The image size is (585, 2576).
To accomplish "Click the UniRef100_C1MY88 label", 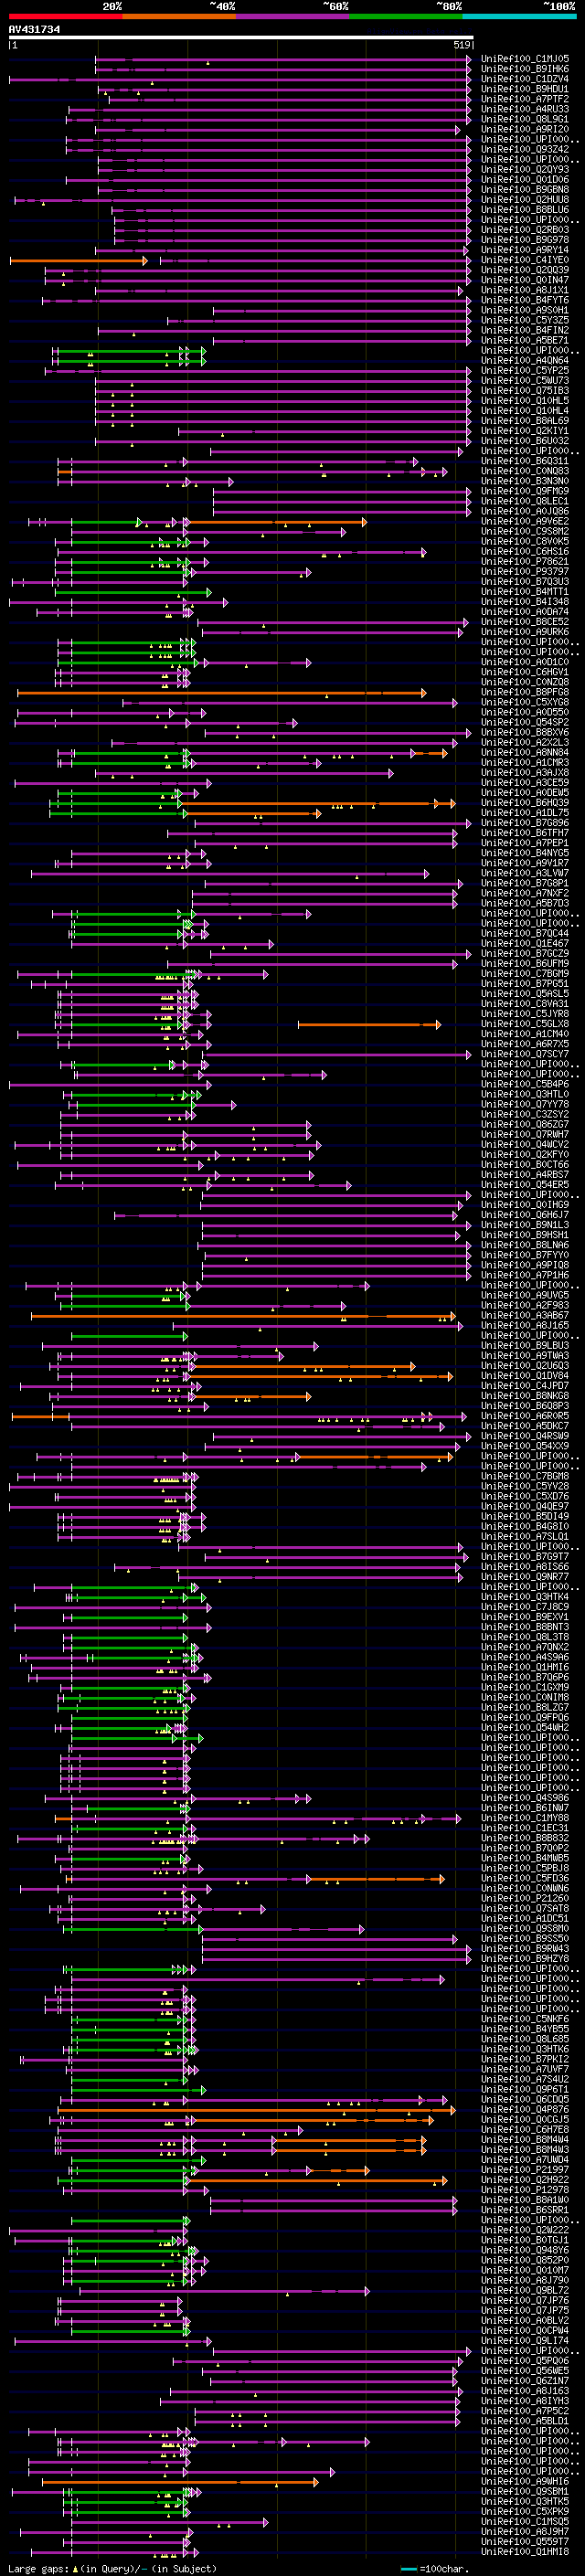I will [525, 1818].
